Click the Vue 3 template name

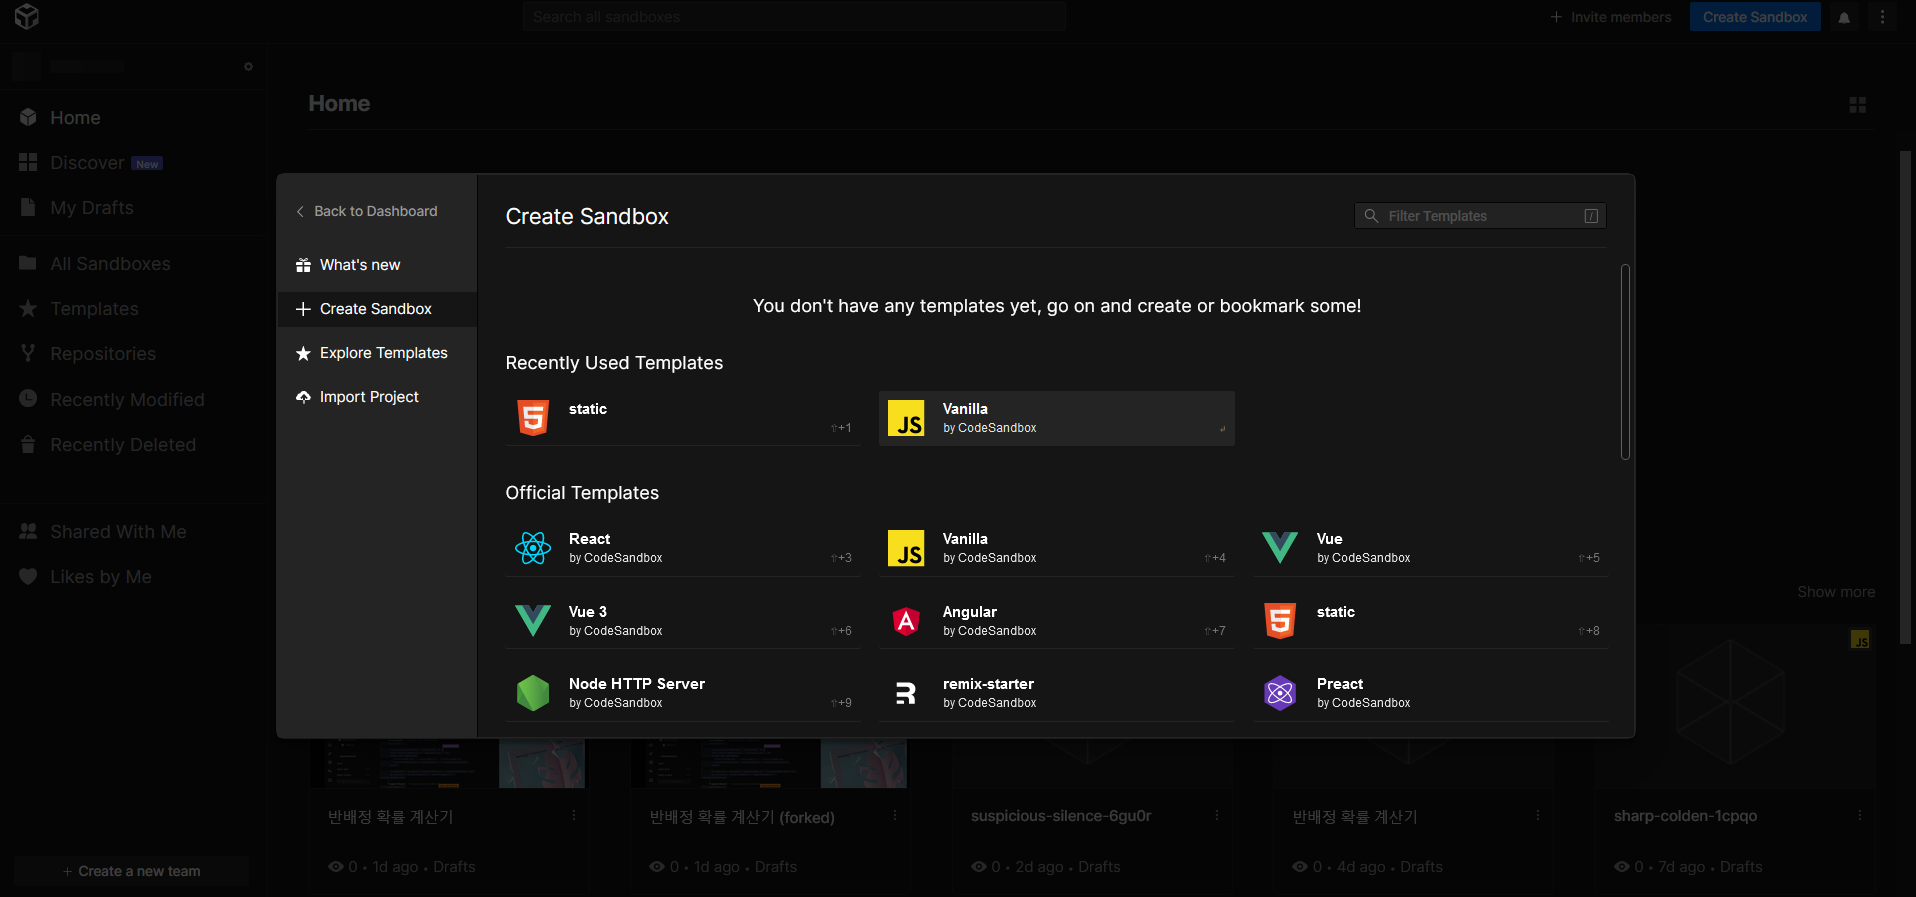[x=588, y=612]
